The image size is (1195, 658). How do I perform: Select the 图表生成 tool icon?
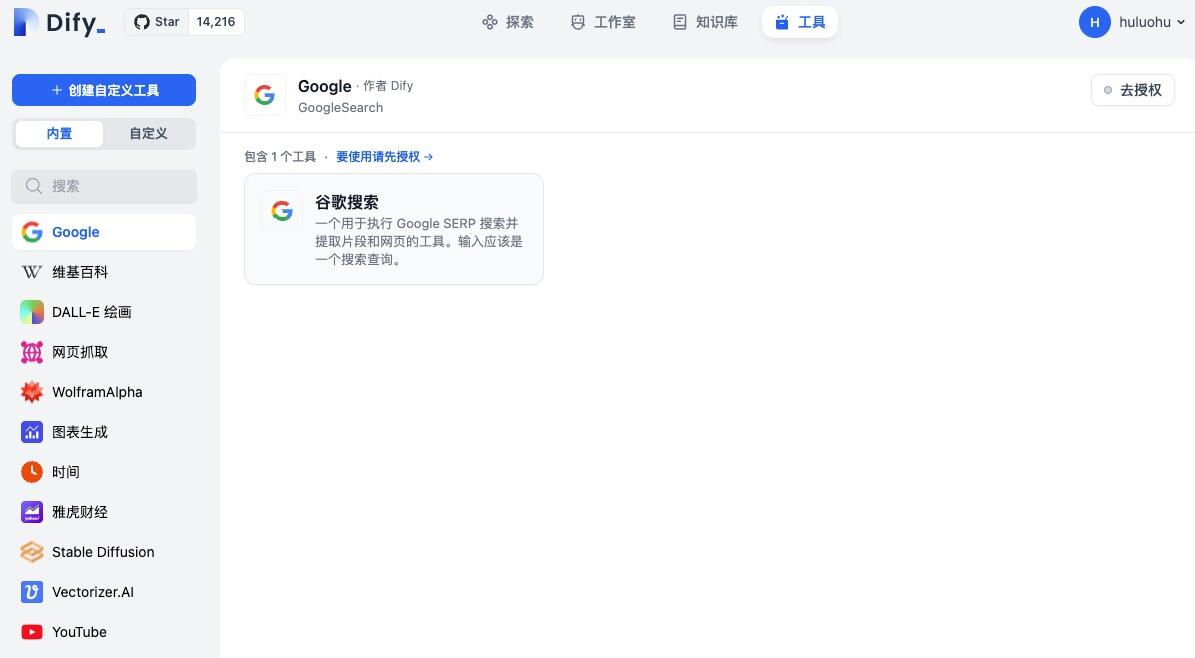click(31, 432)
